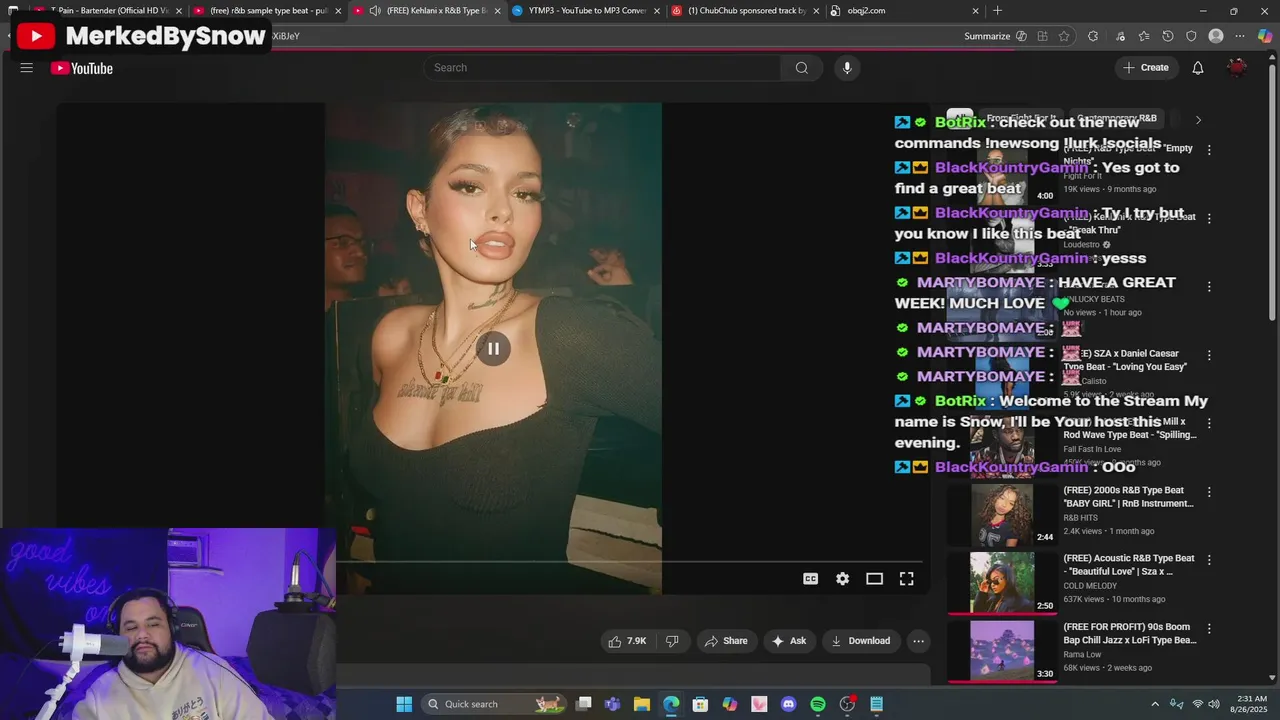This screenshot has height=720, width=1280.
Task: Mute the Kehlani tab speaker icon
Action: click(x=374, y=11)
